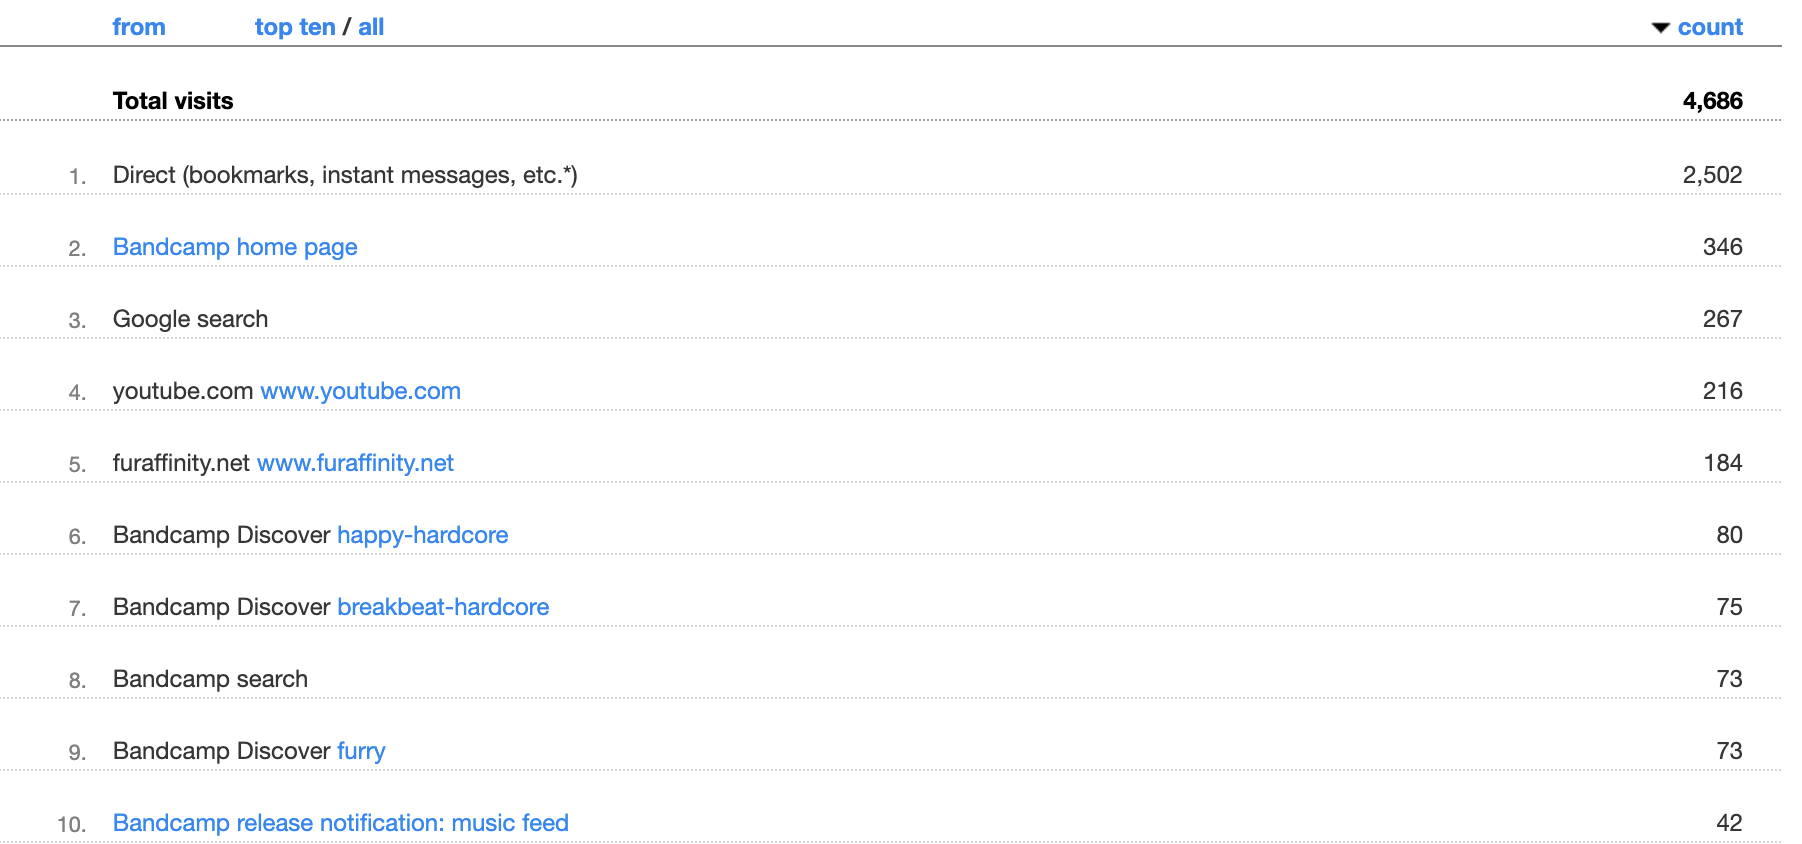Open the breakbeat-hardcore Discover link
Image resolution: width=1802 pixels, height=844 pixels.
pos(443,607)
